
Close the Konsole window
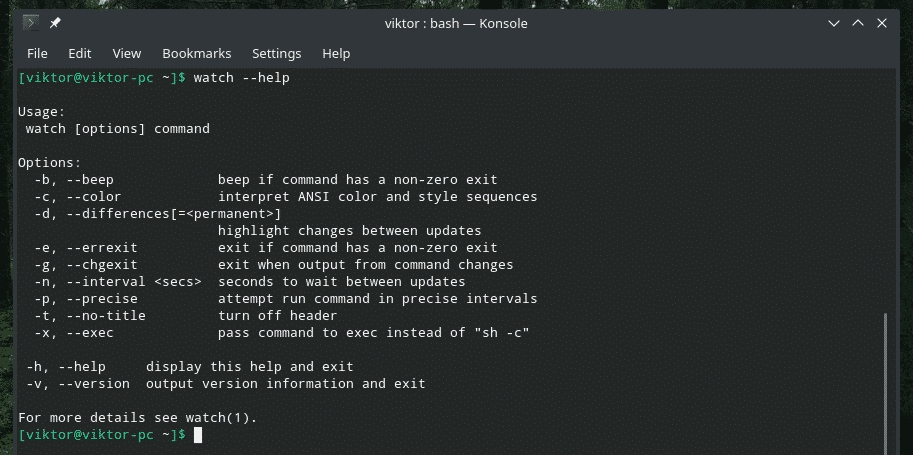pos(888,23)
